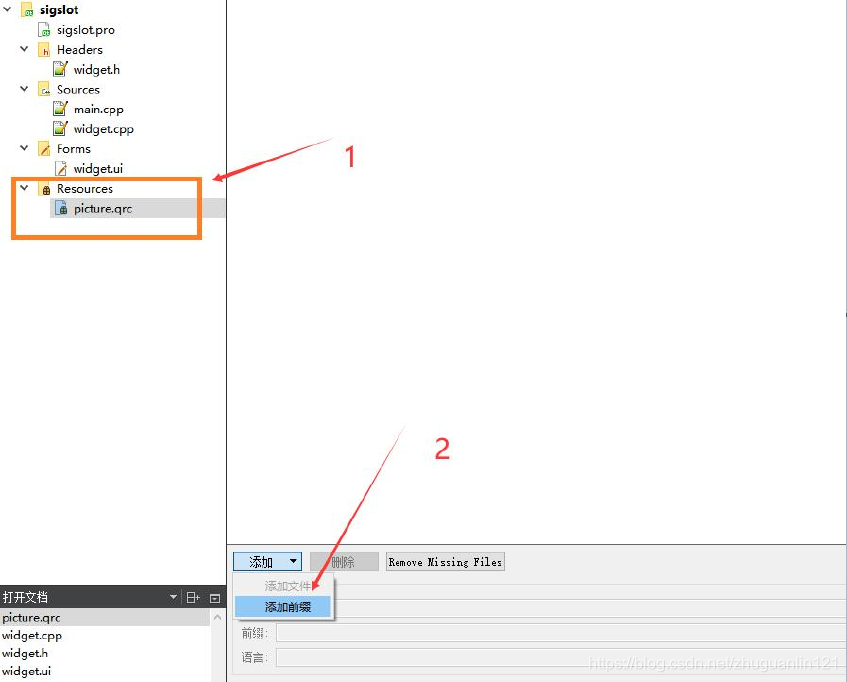Collapse the sigslot project node

coord(8,9)
